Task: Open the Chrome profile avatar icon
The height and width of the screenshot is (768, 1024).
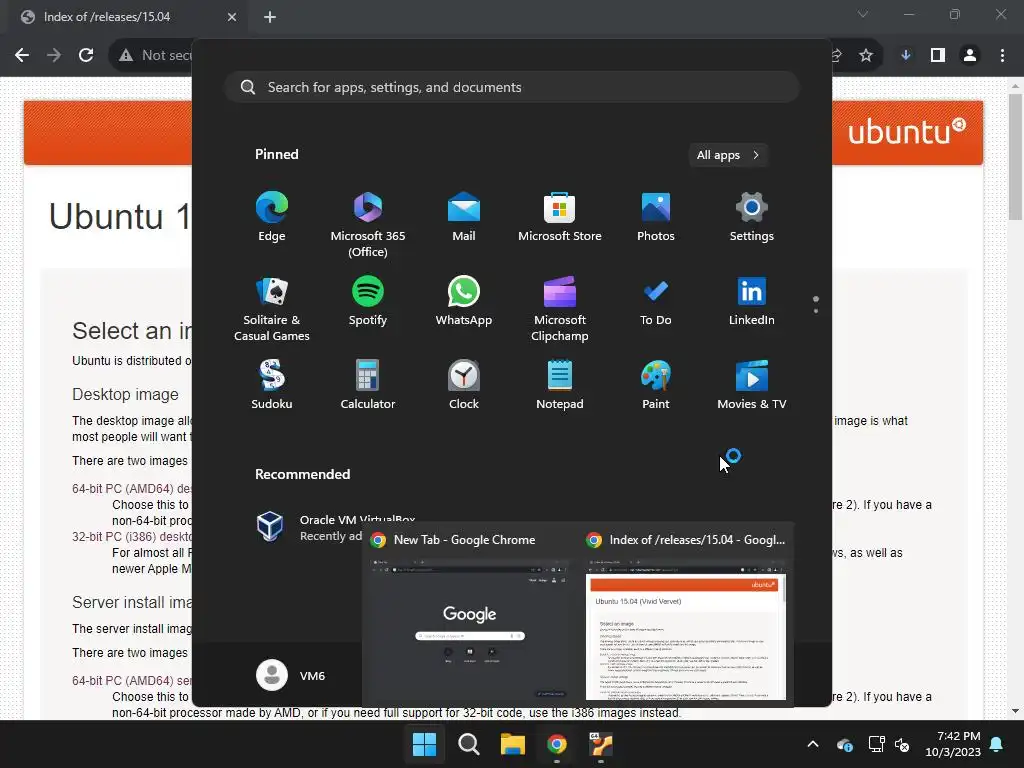Action: tap(970, 56)
